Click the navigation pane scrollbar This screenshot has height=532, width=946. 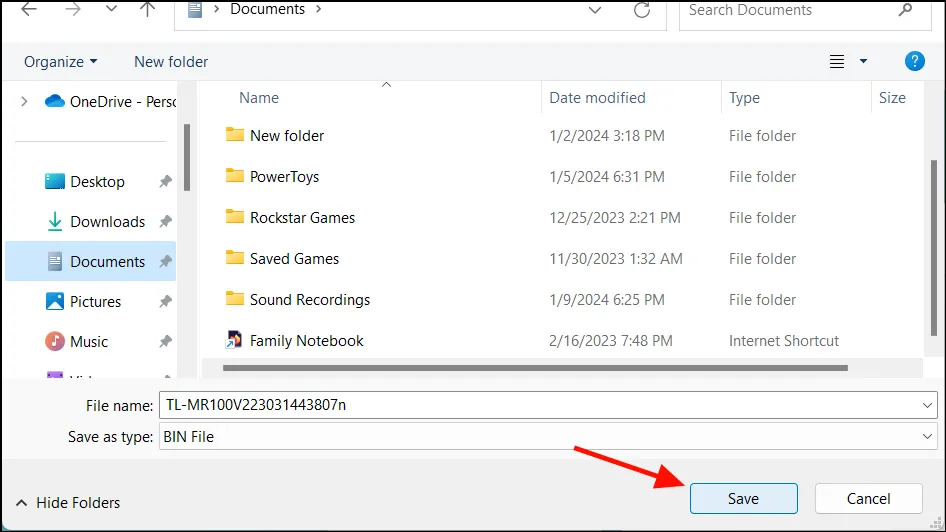[x=187, y=157]
